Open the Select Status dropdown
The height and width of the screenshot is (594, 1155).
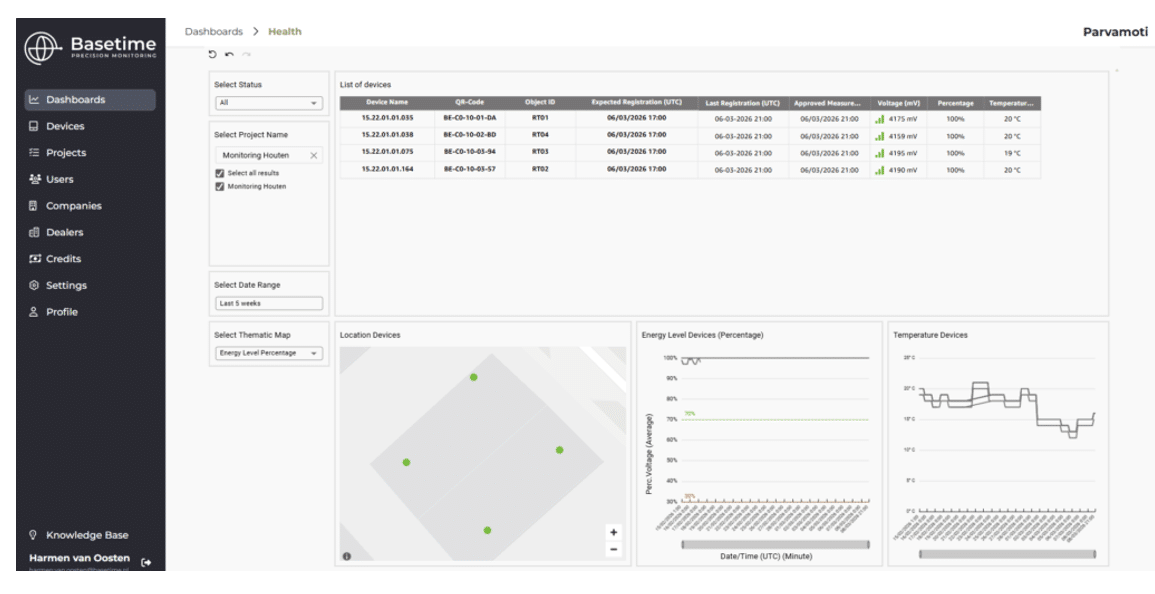[269, 103]
